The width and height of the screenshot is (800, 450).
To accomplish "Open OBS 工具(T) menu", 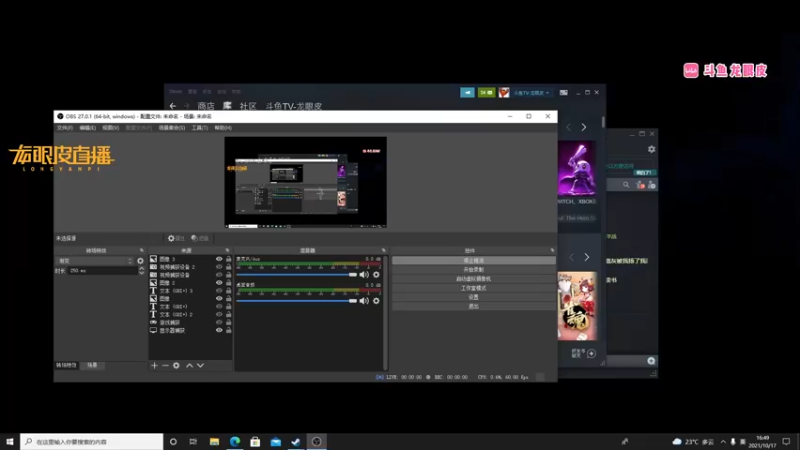I will (199, 128).
